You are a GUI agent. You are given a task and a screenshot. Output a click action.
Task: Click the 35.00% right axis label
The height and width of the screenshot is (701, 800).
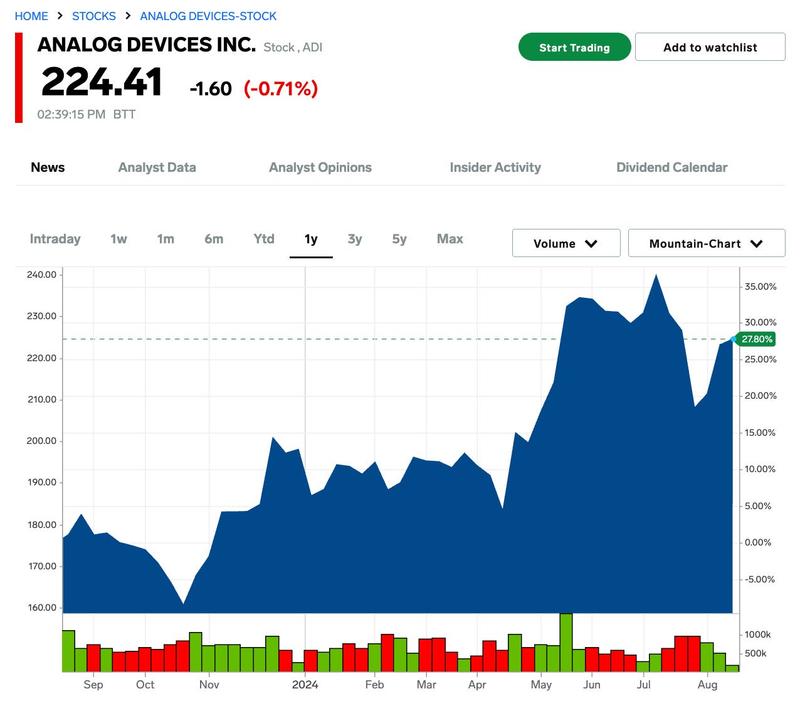[x=760, y=287]
